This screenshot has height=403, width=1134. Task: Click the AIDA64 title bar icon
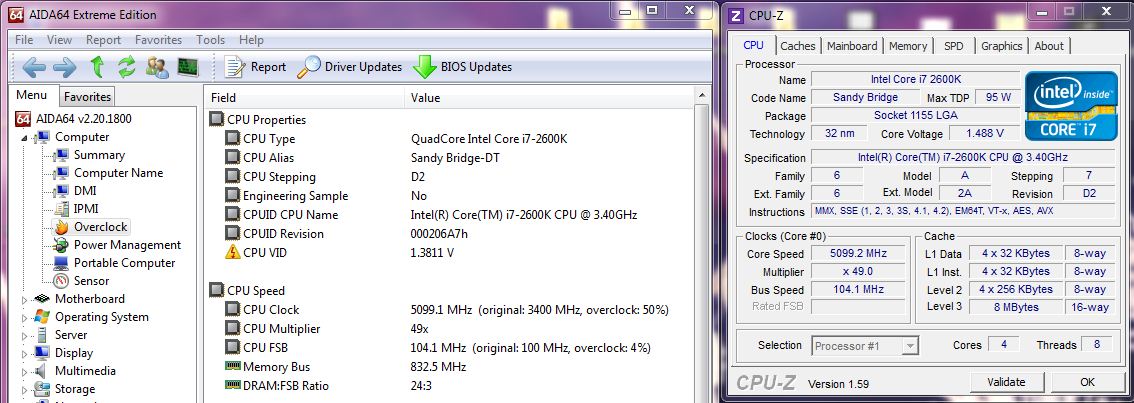coord(15,14)
